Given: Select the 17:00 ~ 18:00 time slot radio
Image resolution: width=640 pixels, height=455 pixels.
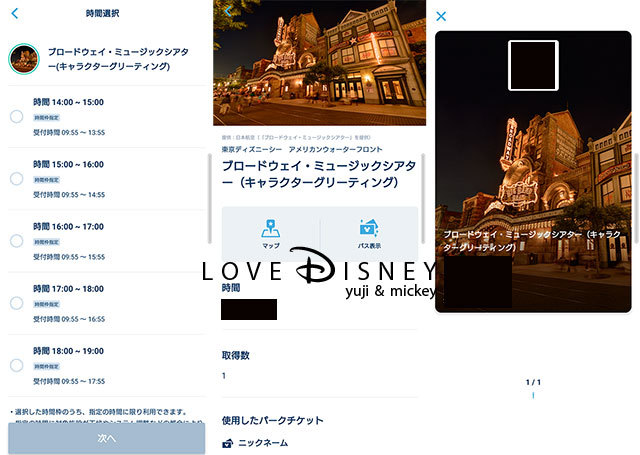Looking at the screenshot, I should [x=16, y=303].
